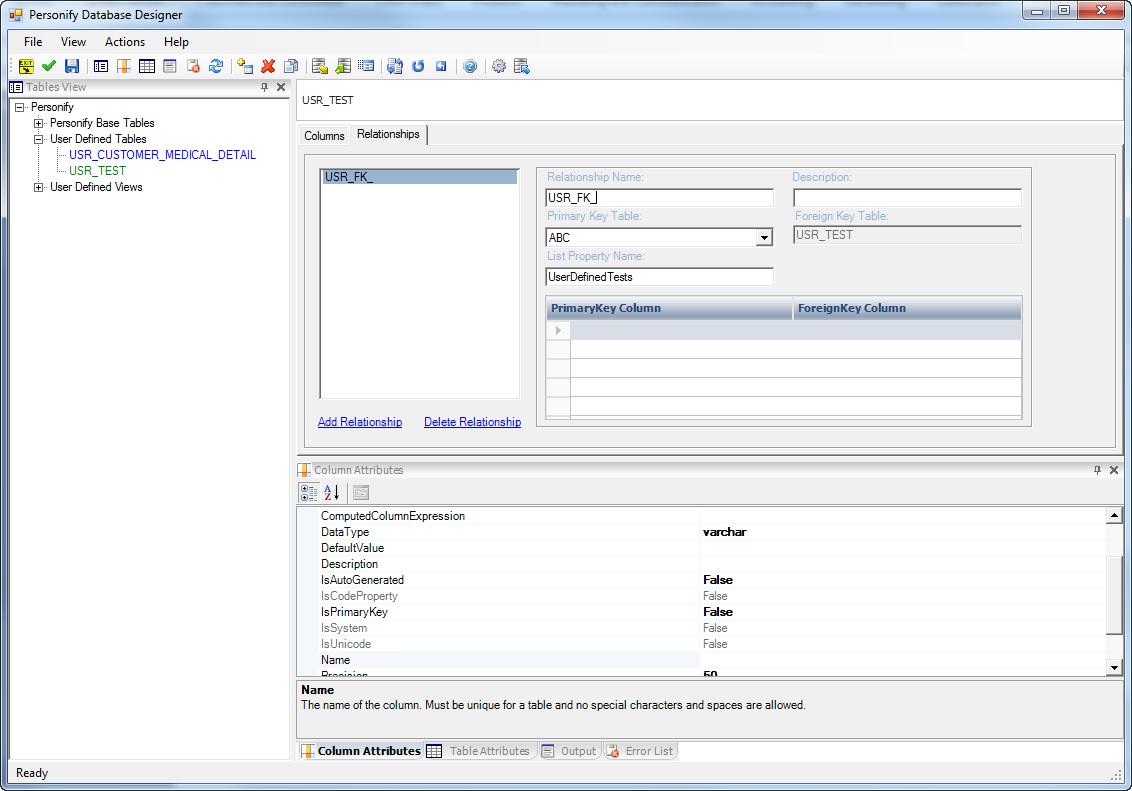The image size is (1132, 791).
Task: Click the blue refresh arrows icon
Action: (215, 66)
